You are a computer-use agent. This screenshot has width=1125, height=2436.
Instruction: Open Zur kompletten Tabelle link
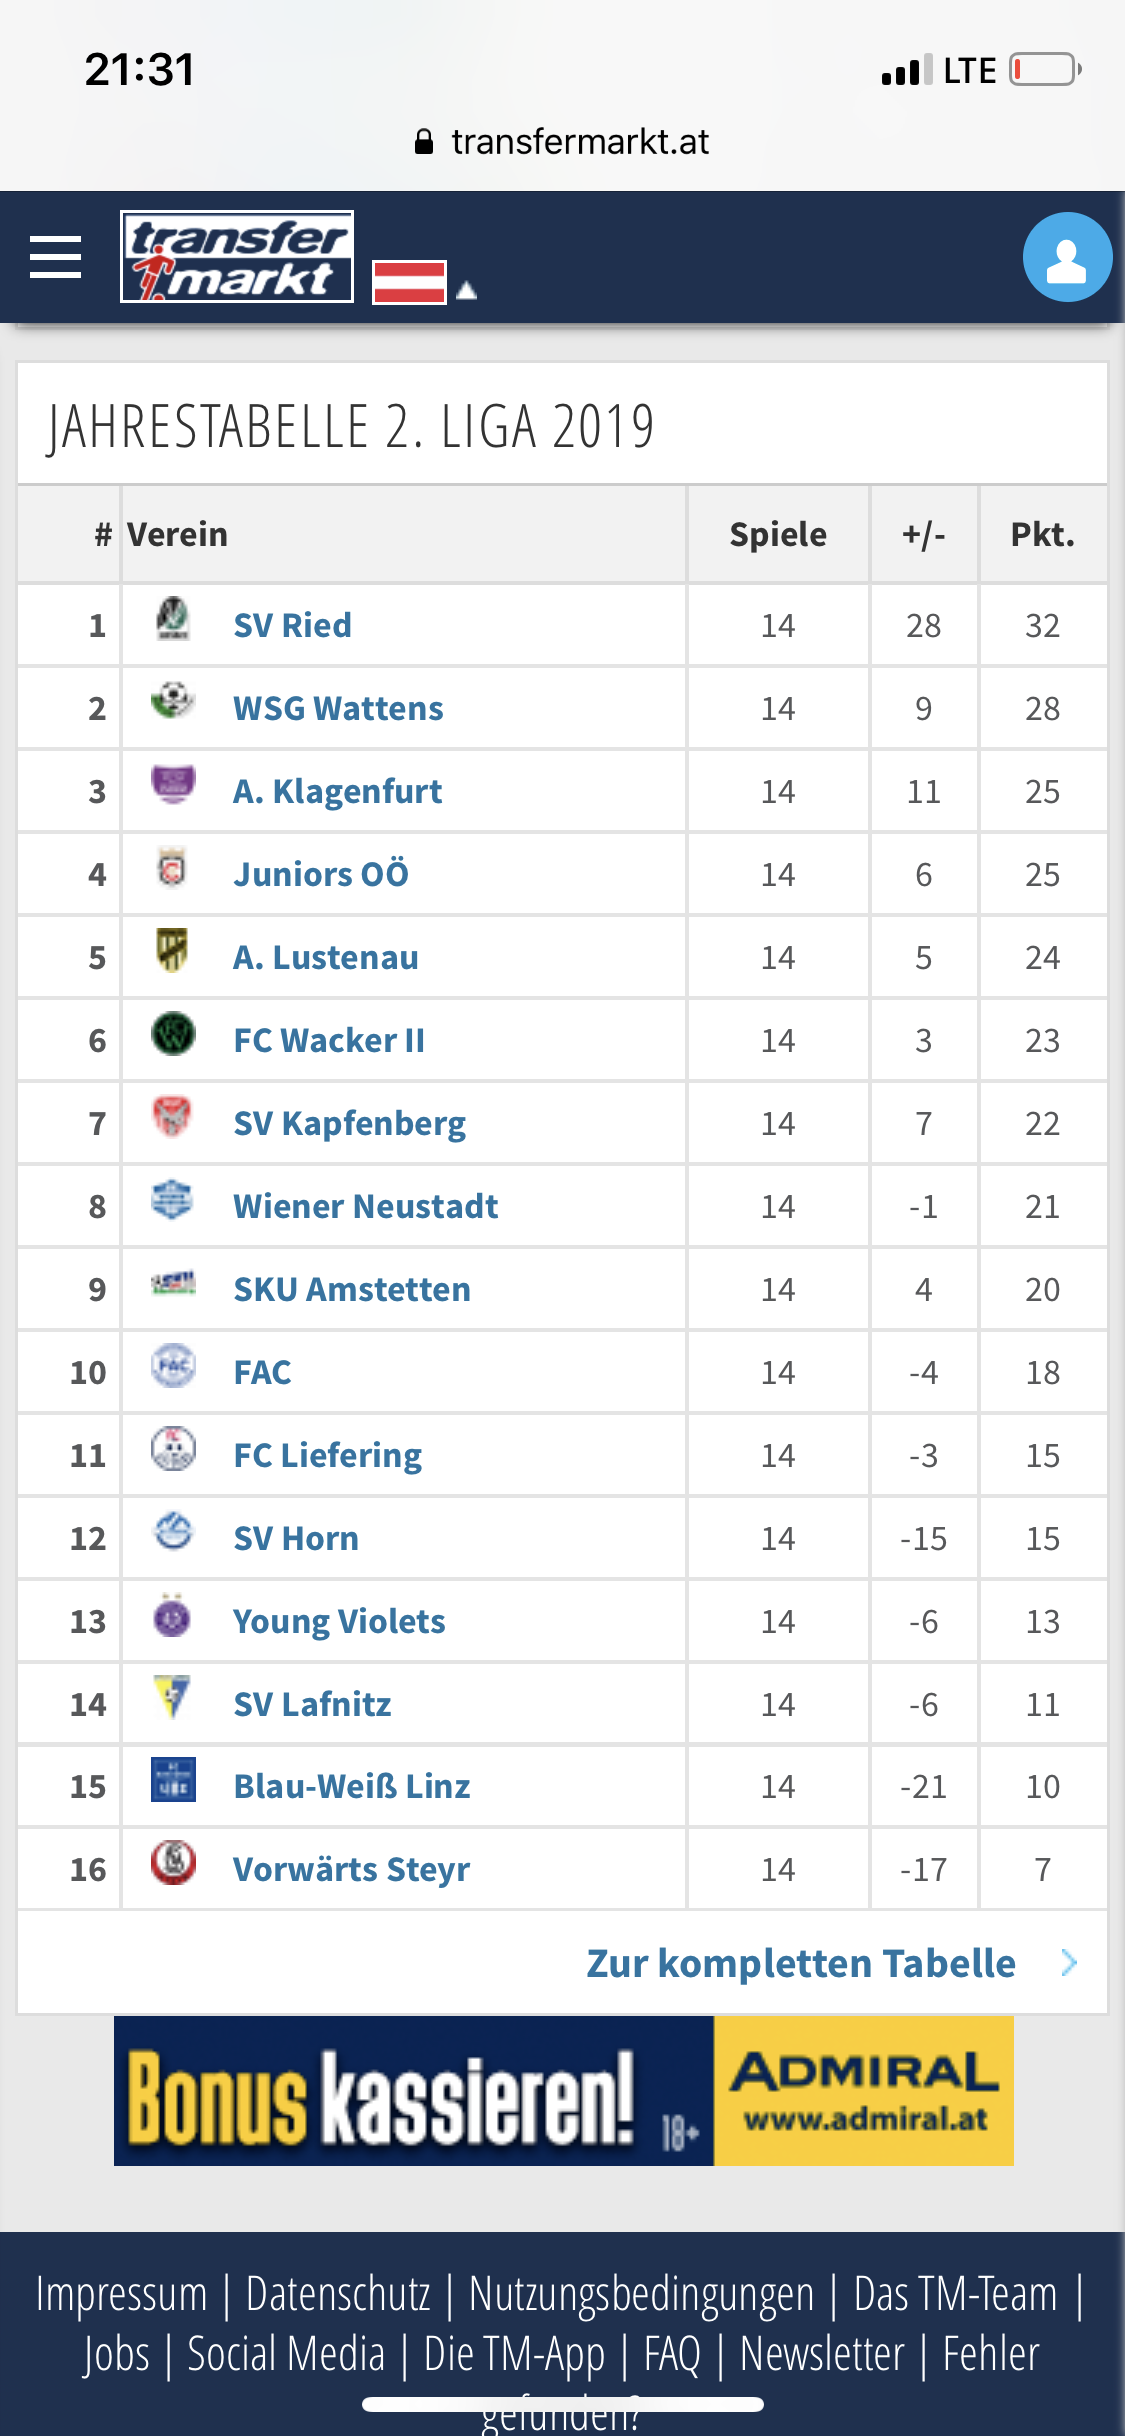coord(800,1963)
